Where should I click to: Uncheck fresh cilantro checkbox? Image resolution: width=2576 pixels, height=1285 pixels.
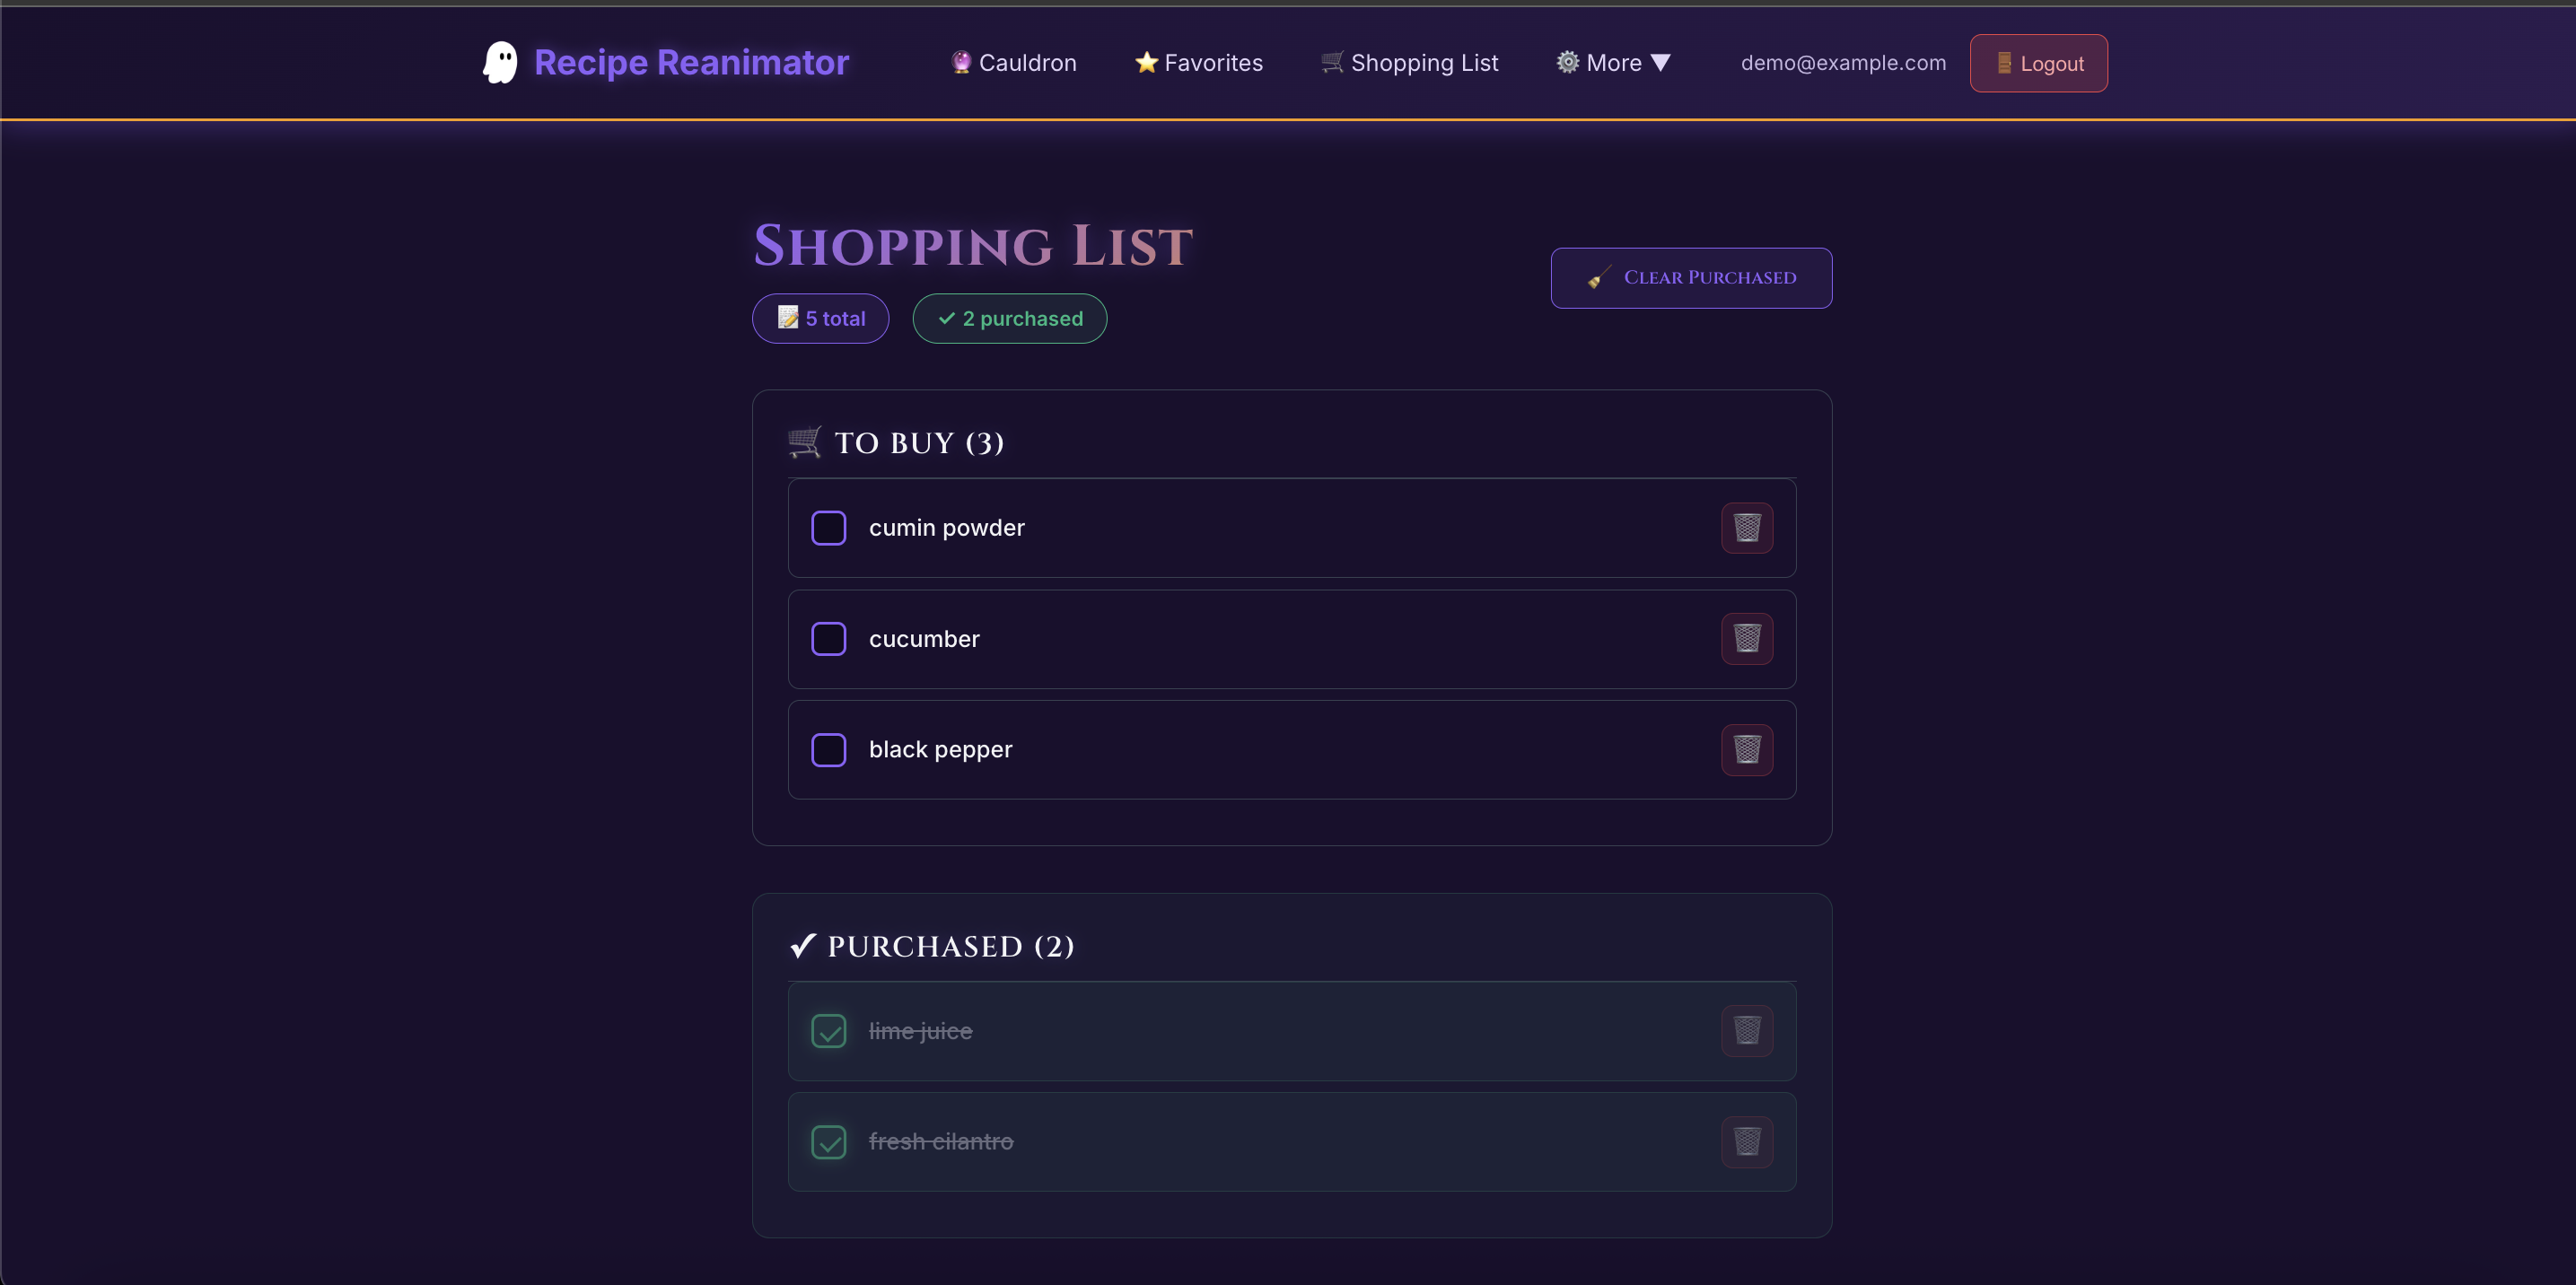(x=828, y=1141)
